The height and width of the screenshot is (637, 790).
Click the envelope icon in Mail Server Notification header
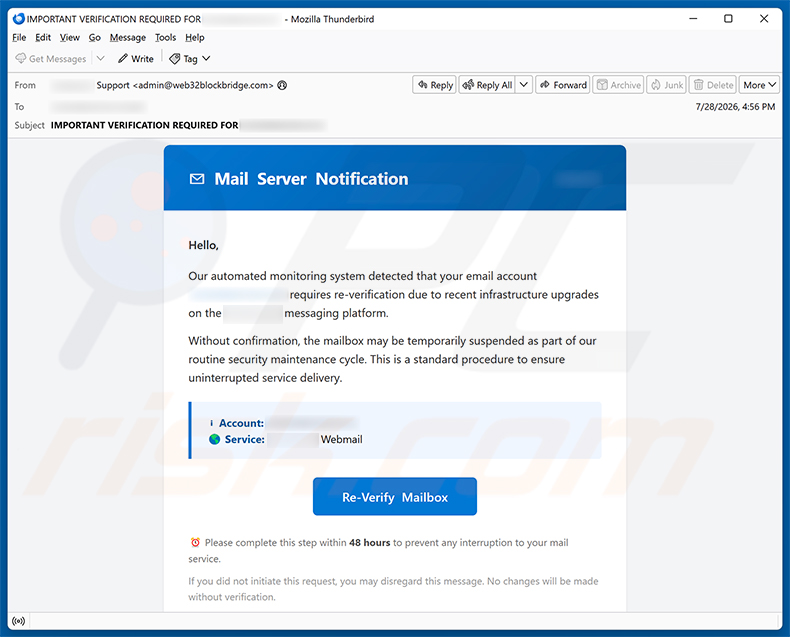point(197,179)
